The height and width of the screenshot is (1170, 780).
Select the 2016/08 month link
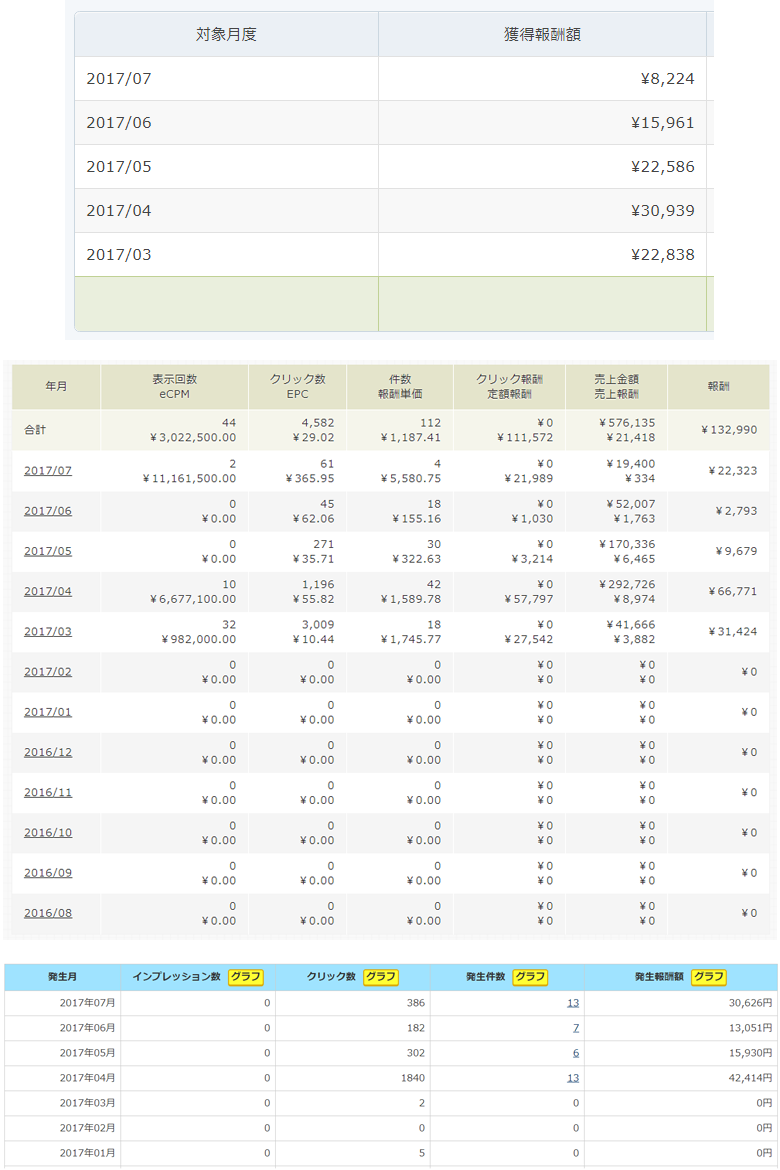click(x=48, y=913)
